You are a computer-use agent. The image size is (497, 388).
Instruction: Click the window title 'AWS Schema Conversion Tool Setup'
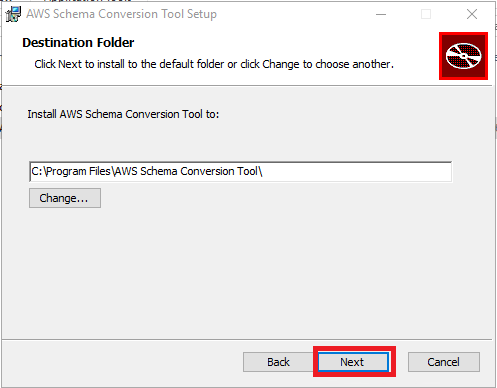[x=121, y=14]
